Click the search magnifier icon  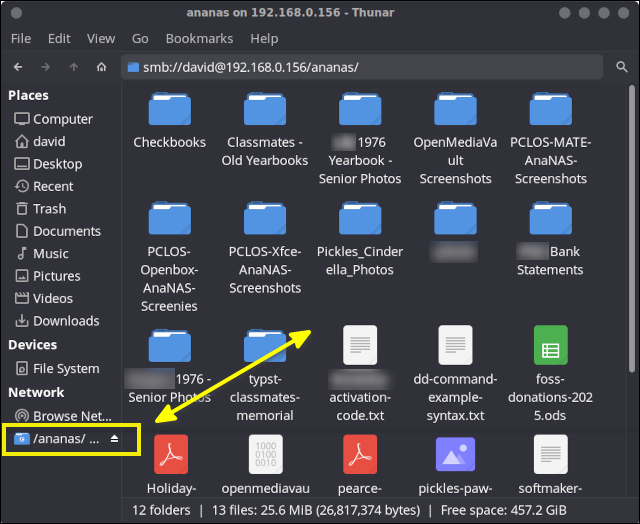(x=621, y=67)
